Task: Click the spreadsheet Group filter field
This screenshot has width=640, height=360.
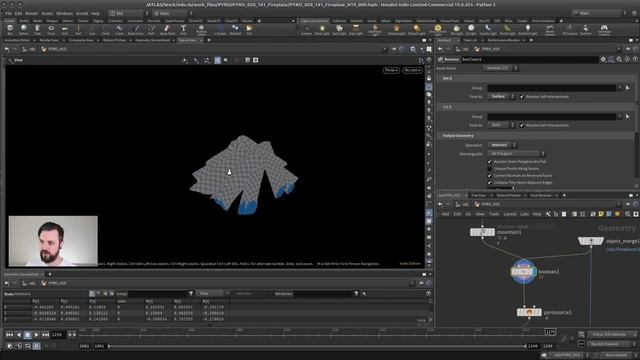Action: (x=158, y=293)
